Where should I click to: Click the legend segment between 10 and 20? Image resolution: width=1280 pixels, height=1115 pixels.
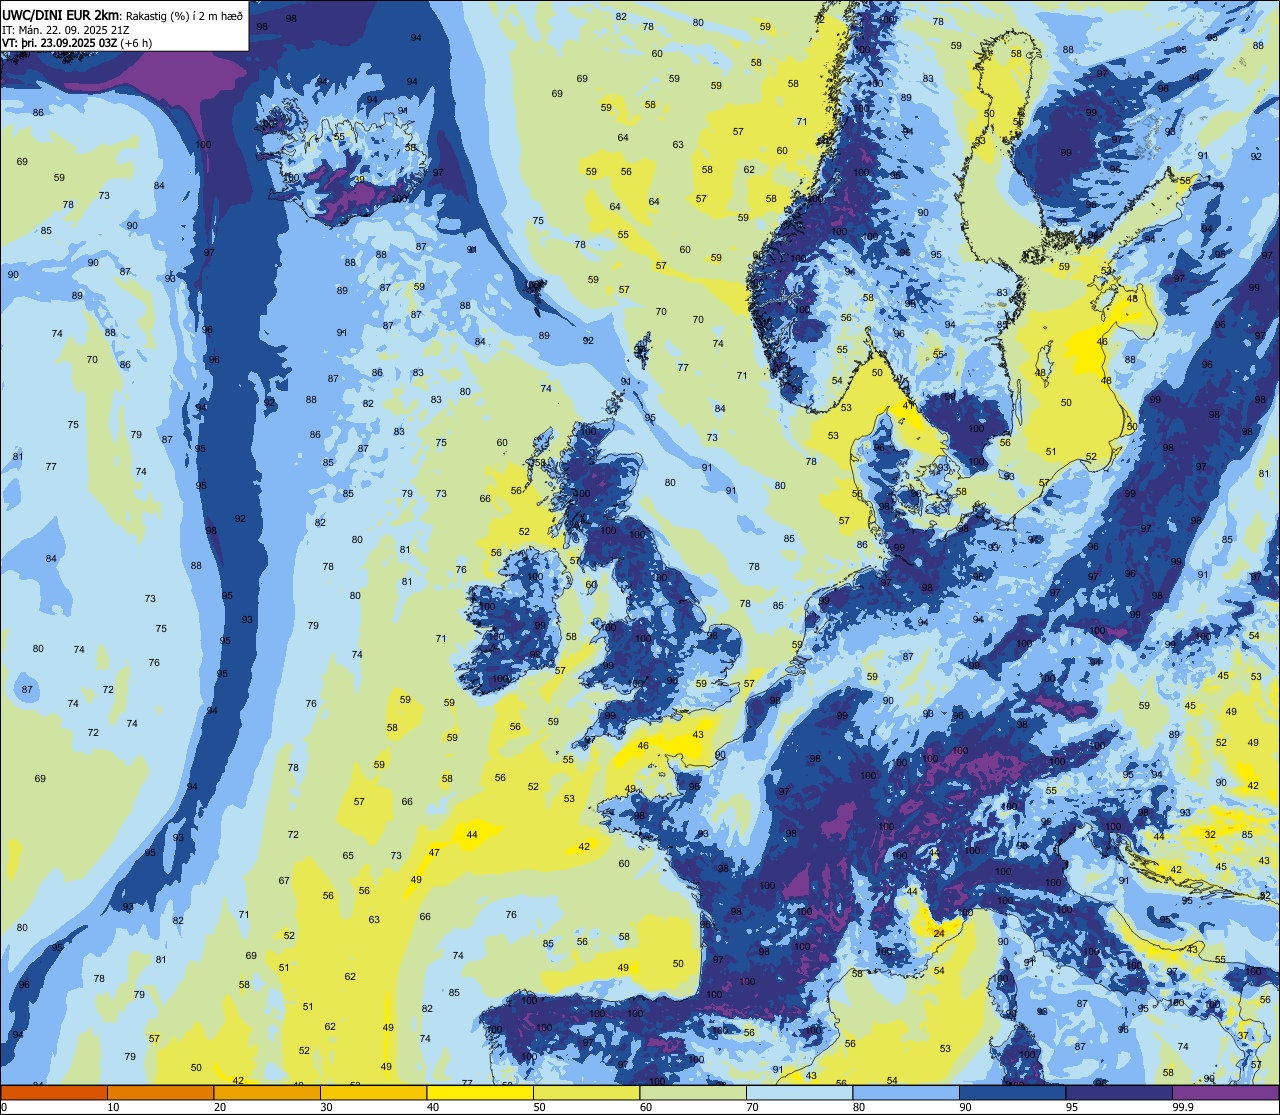tap(160, 1093)
